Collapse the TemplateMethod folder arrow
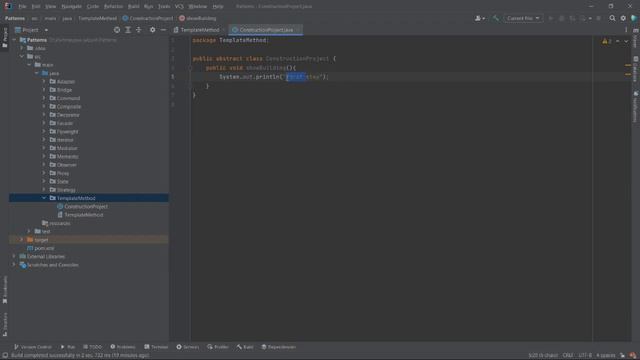640x360 pixels. point(44,198)
